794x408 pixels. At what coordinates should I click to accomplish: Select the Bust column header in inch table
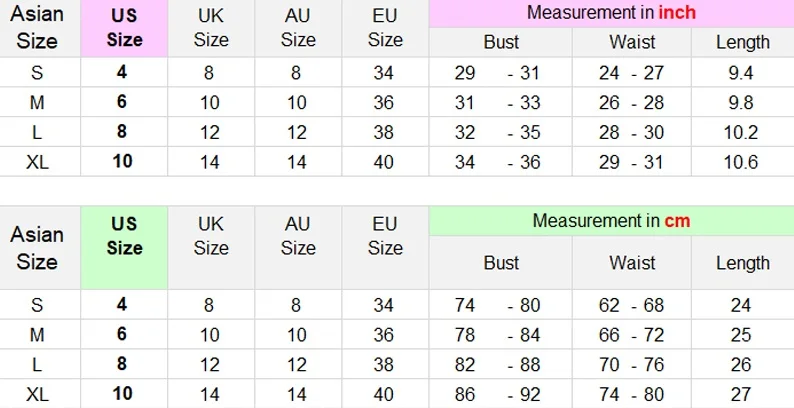pyautogui.click(x=501, y=42)
